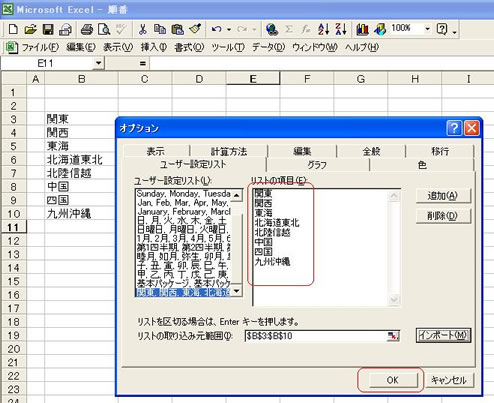The width and height of the screenshot is (494, 403).
Task: Click the Copy icon in the toolbar
Action: point(160,29)
